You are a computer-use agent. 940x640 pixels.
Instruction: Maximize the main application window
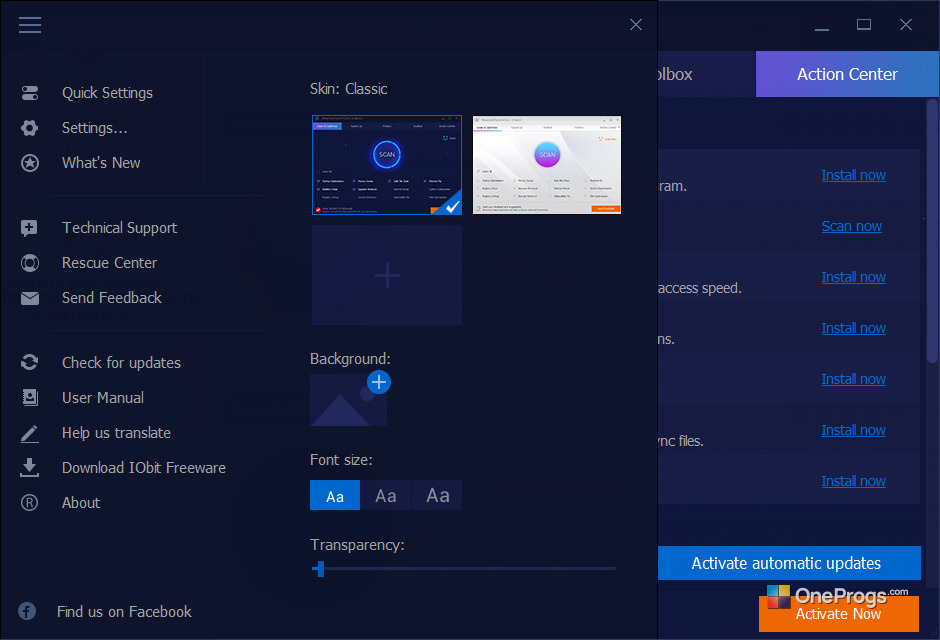(x=863, y=25)
